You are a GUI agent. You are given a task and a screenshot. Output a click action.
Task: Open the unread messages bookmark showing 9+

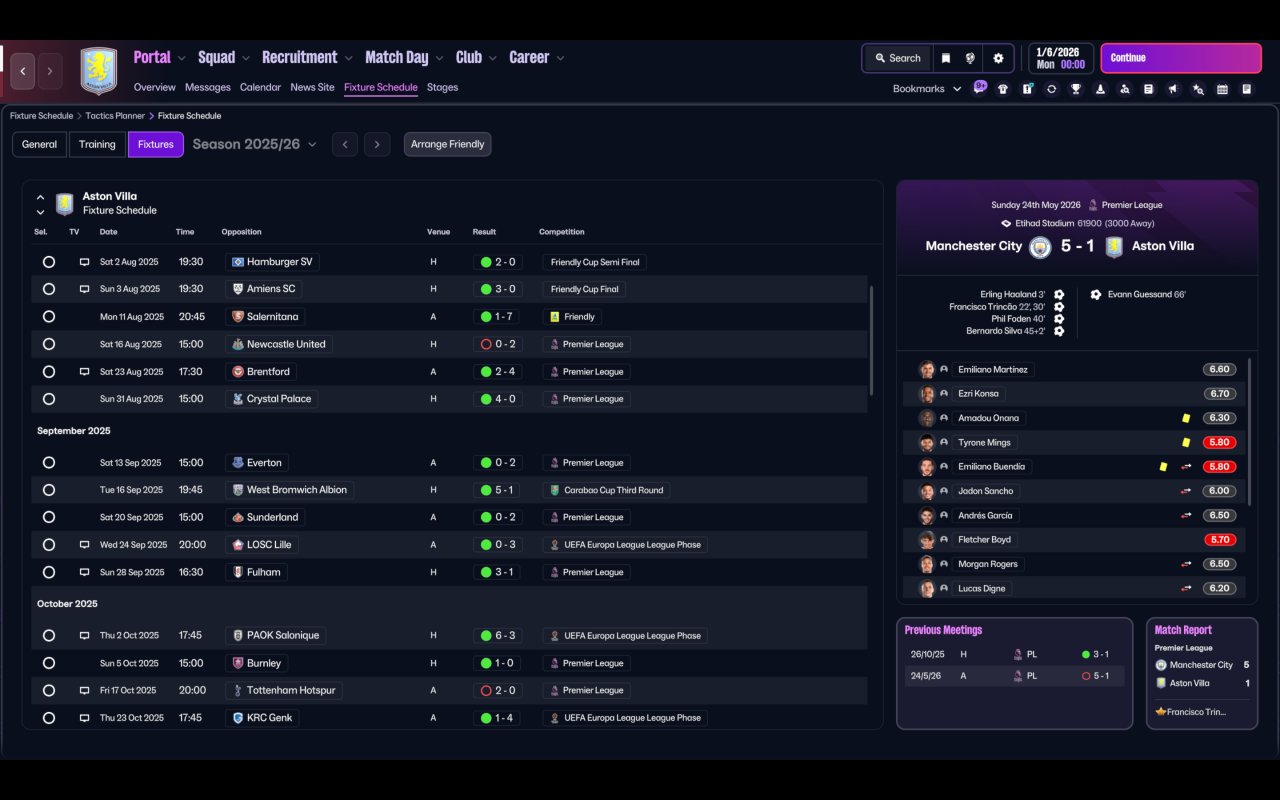coord(980,88)
